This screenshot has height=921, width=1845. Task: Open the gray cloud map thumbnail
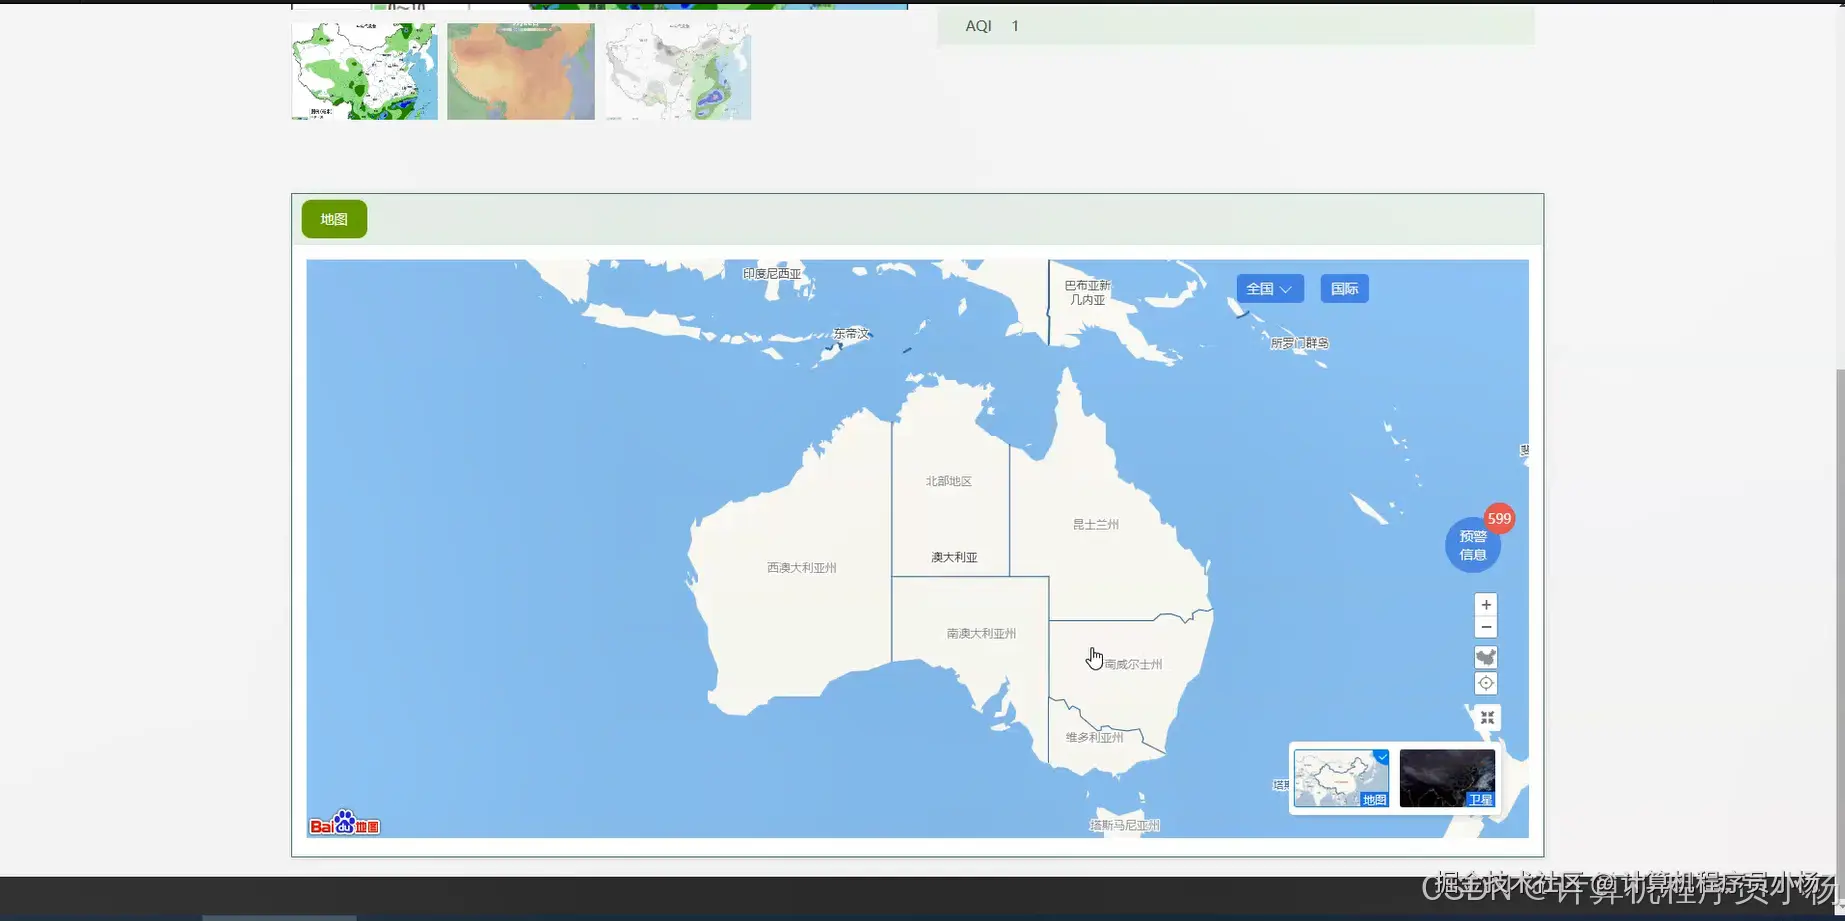pos(678,71)
